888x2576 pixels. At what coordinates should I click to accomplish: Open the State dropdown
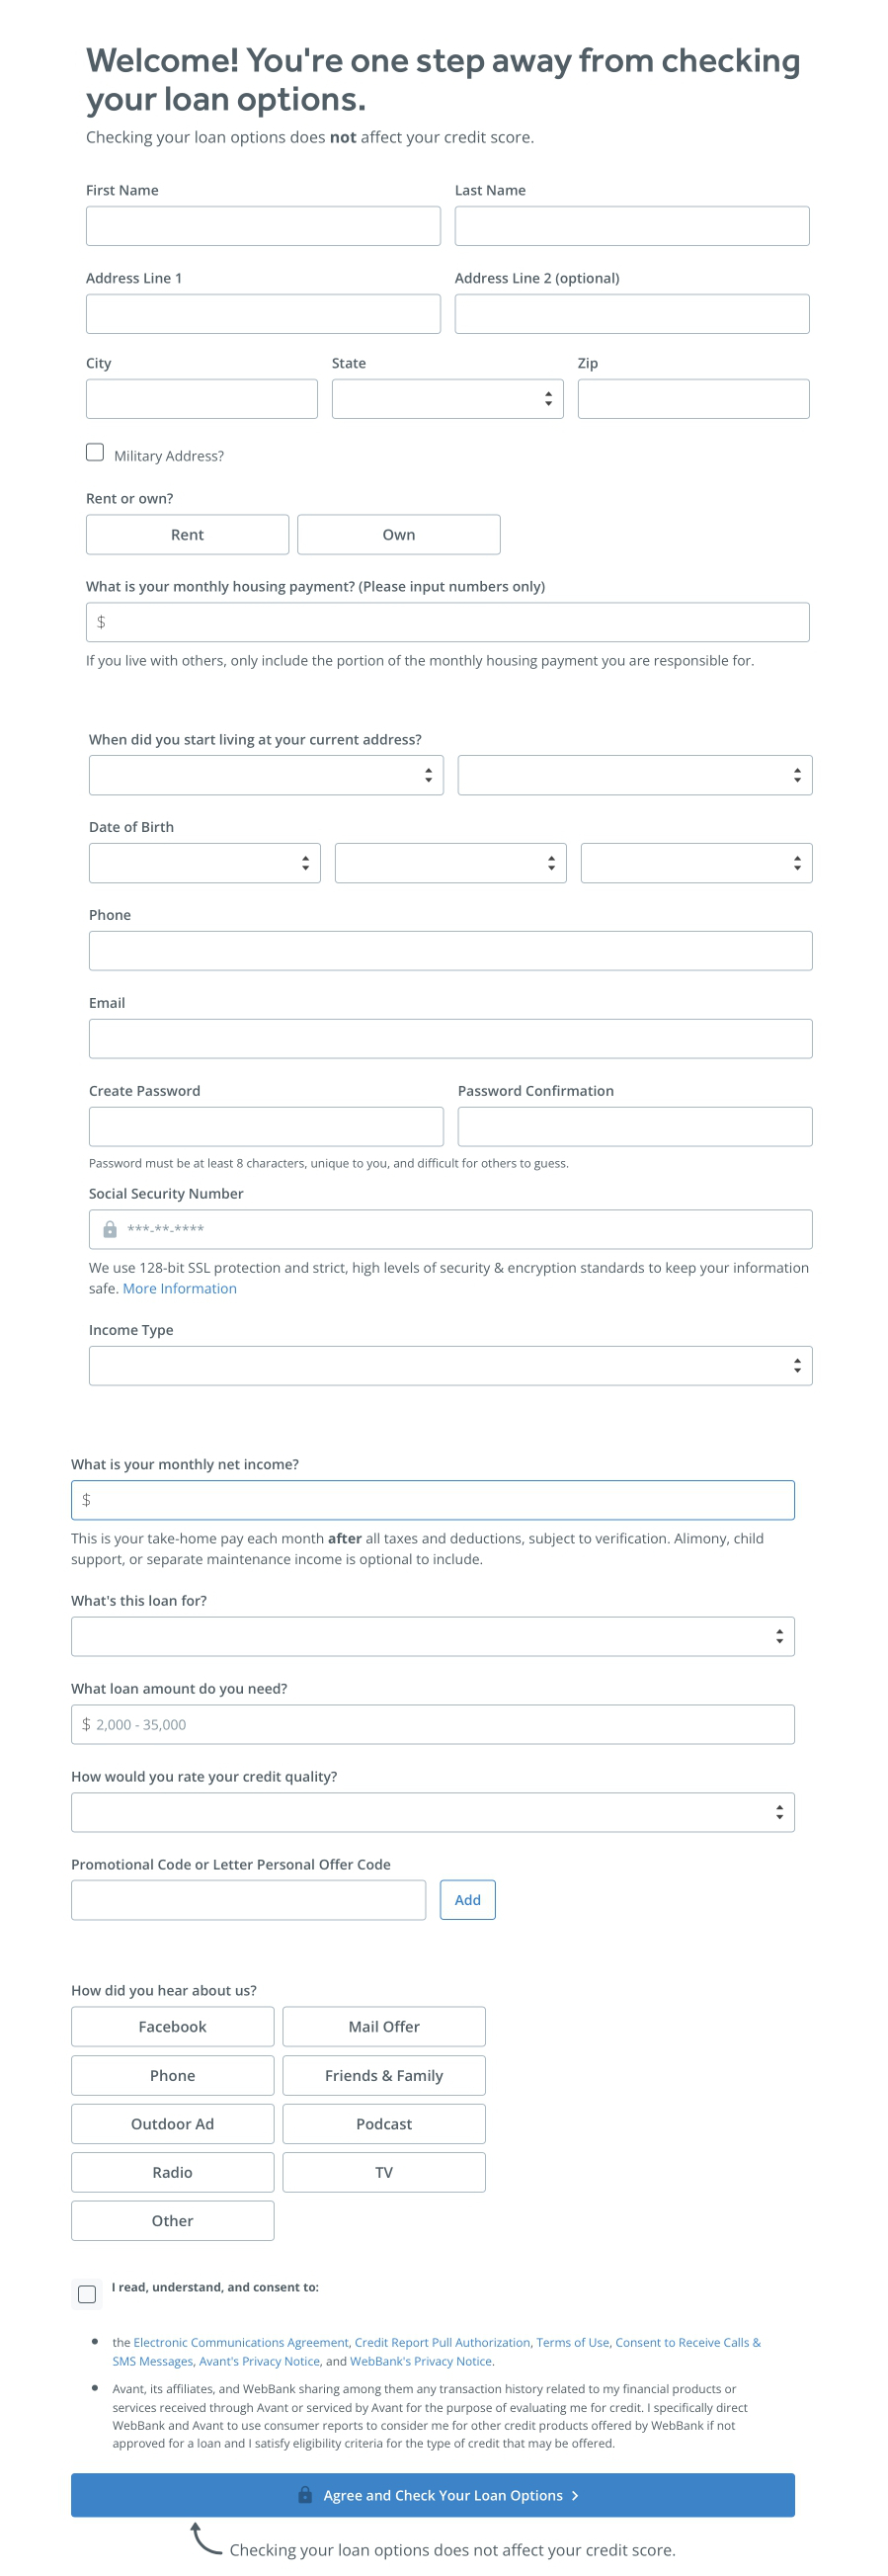(446, 398)
